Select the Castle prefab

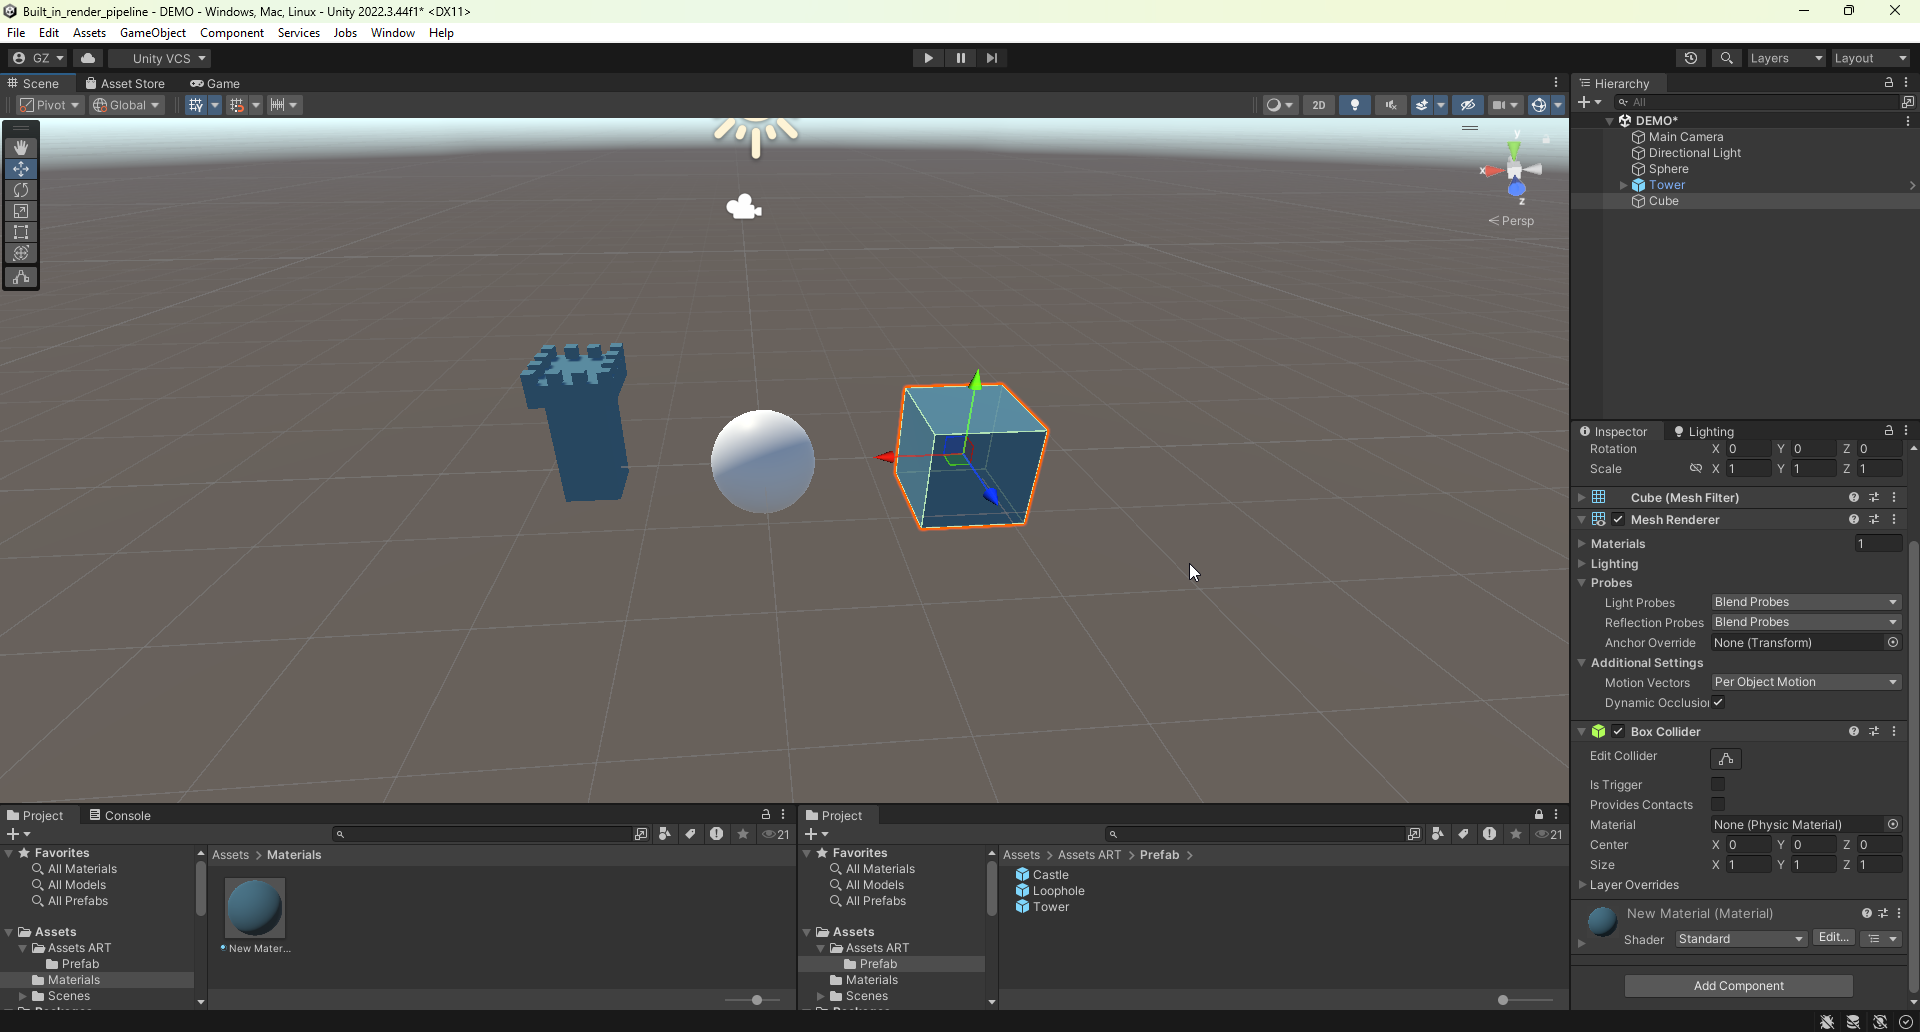[1042, 875]
